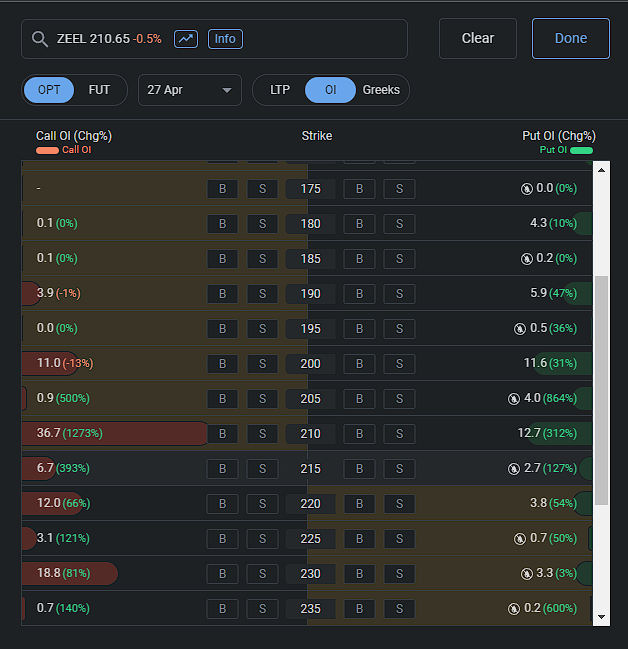Buy the 210 strike call
This screenshot has height=649, width=628.
pos(223,434)
